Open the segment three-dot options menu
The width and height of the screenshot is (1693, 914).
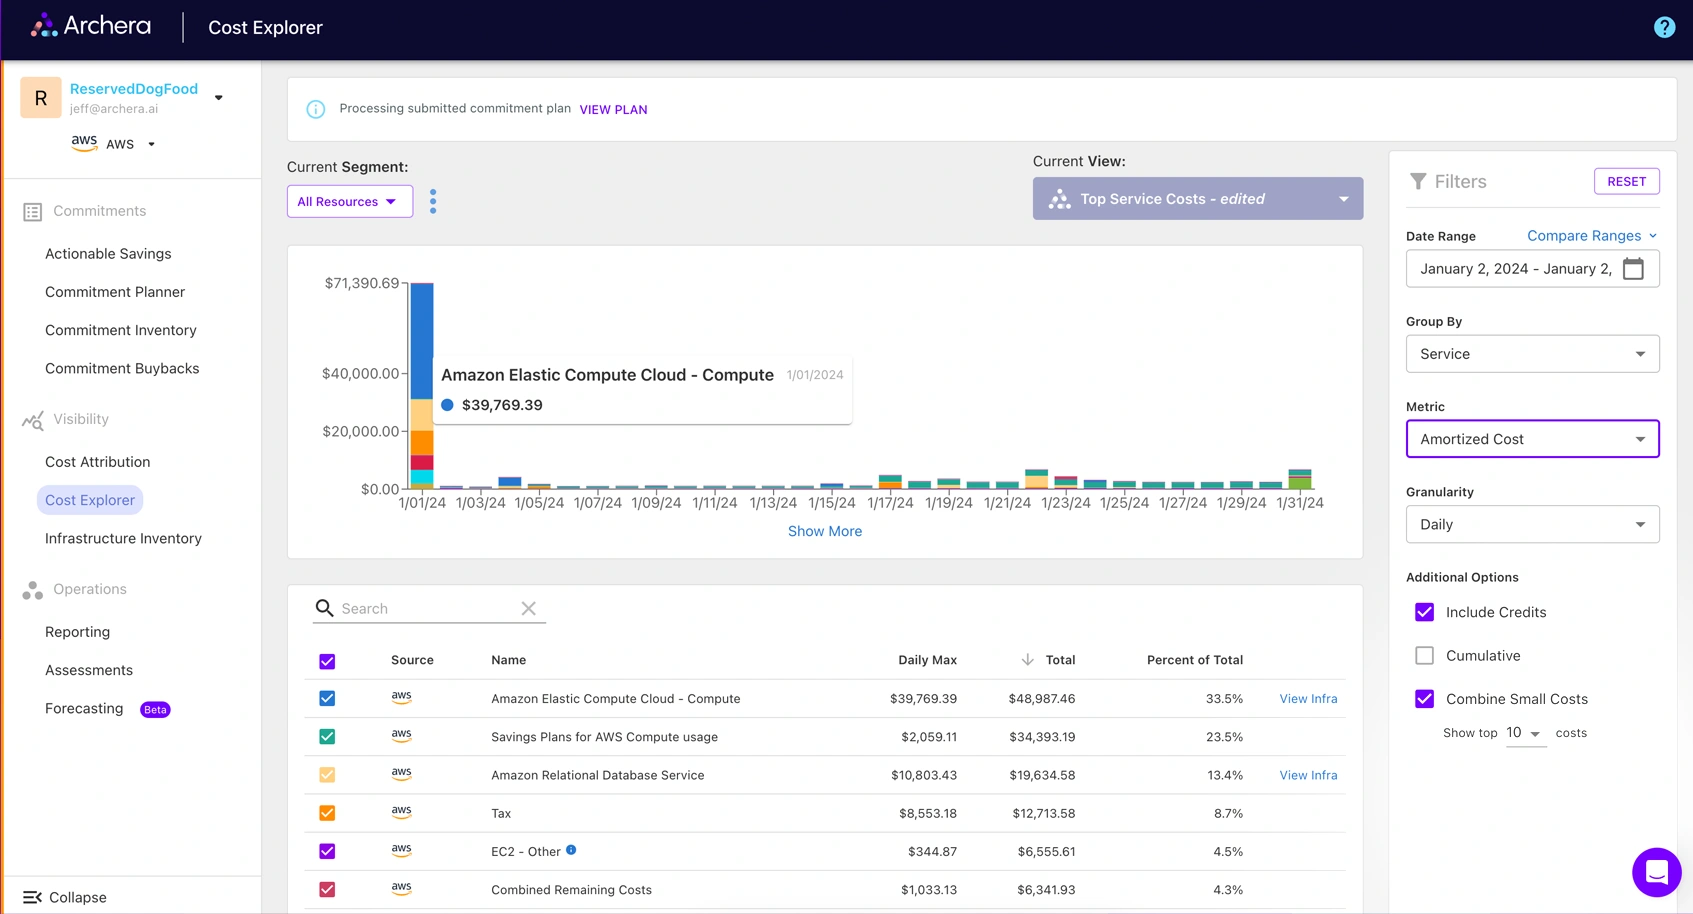pos(433,201)
